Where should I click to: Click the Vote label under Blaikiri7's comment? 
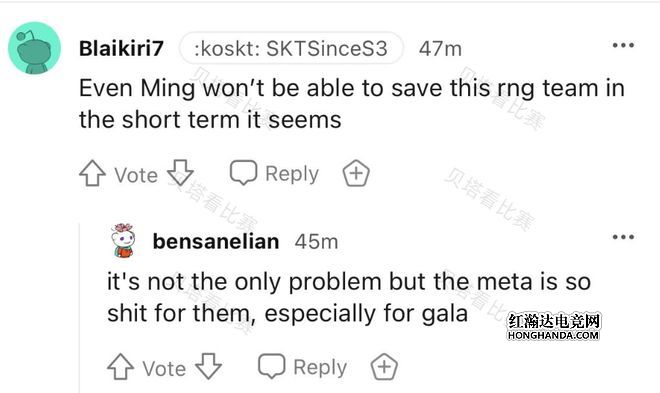pyautogui.click(x=136, y=175)
